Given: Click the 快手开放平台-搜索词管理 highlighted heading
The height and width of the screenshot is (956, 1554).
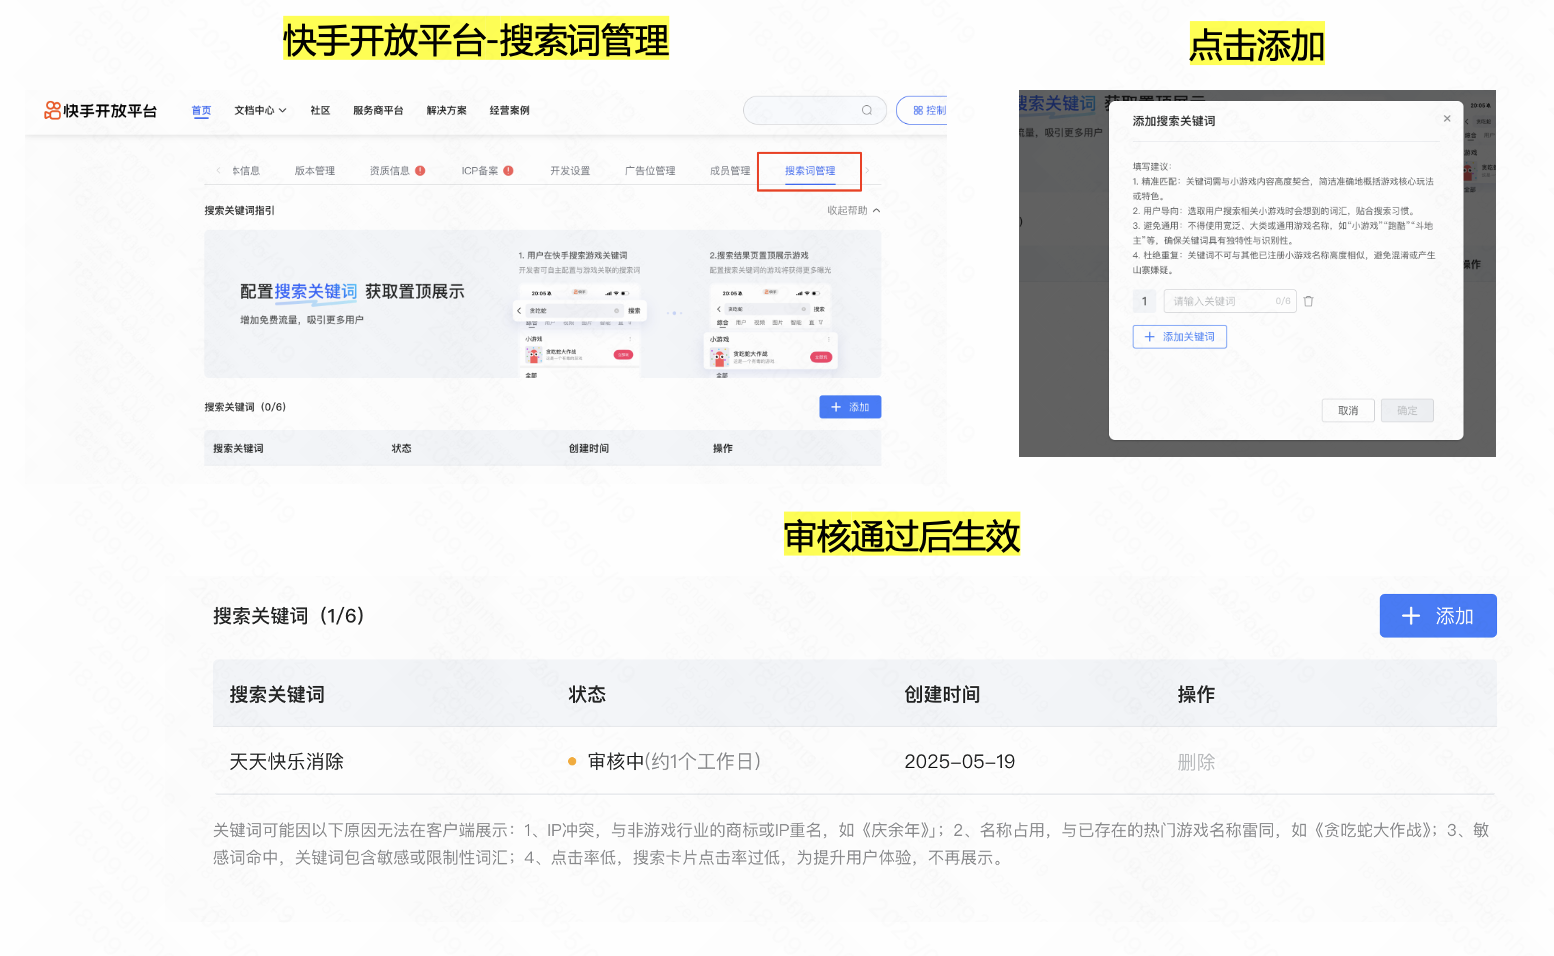Looking at the screenshot, I should point(476,41).
